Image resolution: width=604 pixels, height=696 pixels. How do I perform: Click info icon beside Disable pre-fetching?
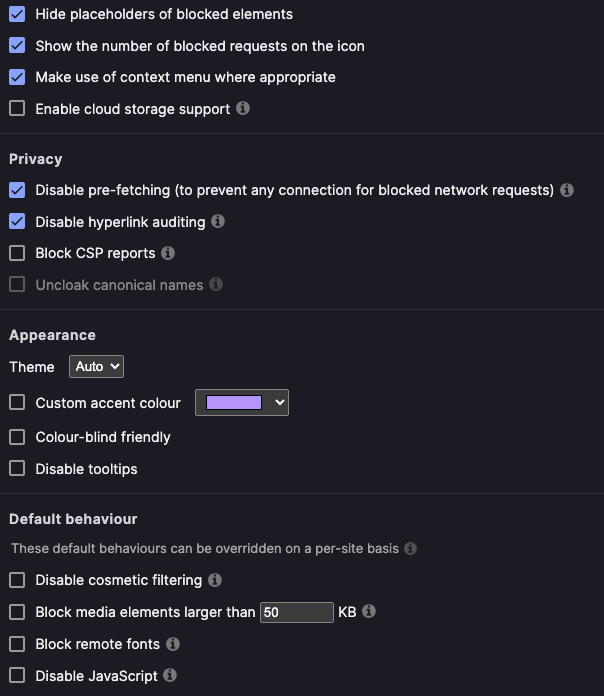567,190
